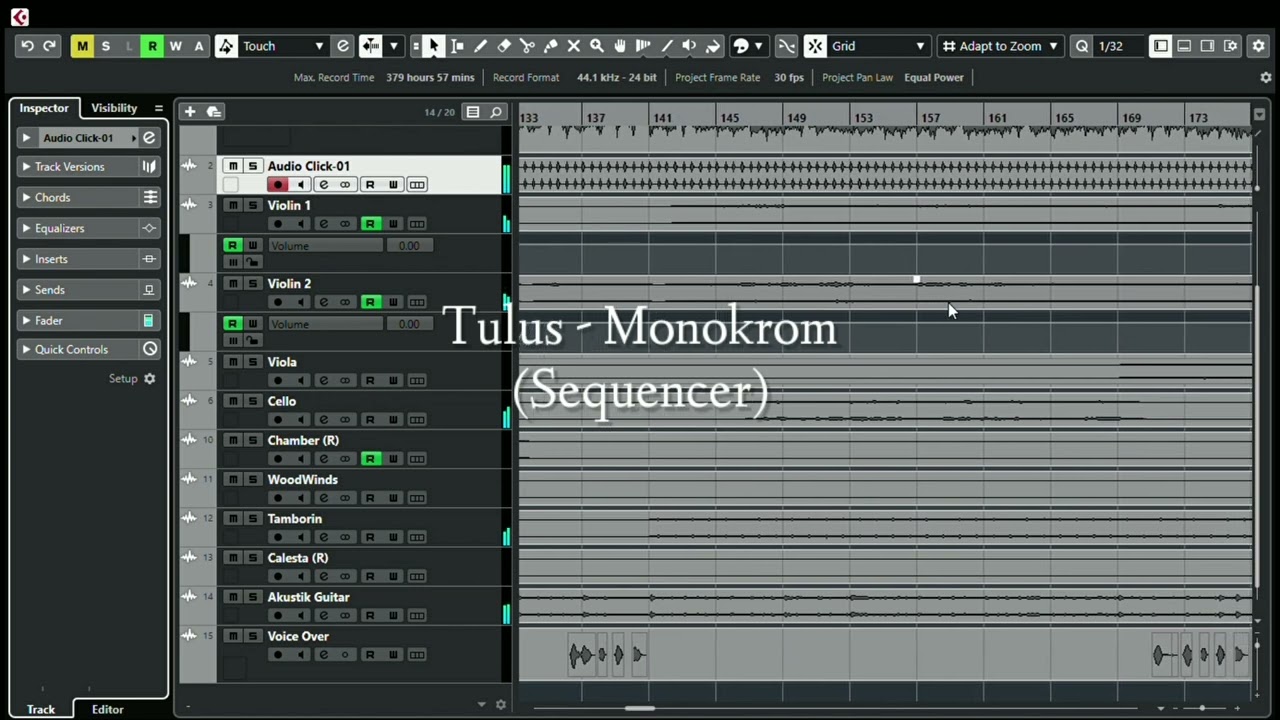Switch to the Track tab at bottom

[x=41, y=709]
